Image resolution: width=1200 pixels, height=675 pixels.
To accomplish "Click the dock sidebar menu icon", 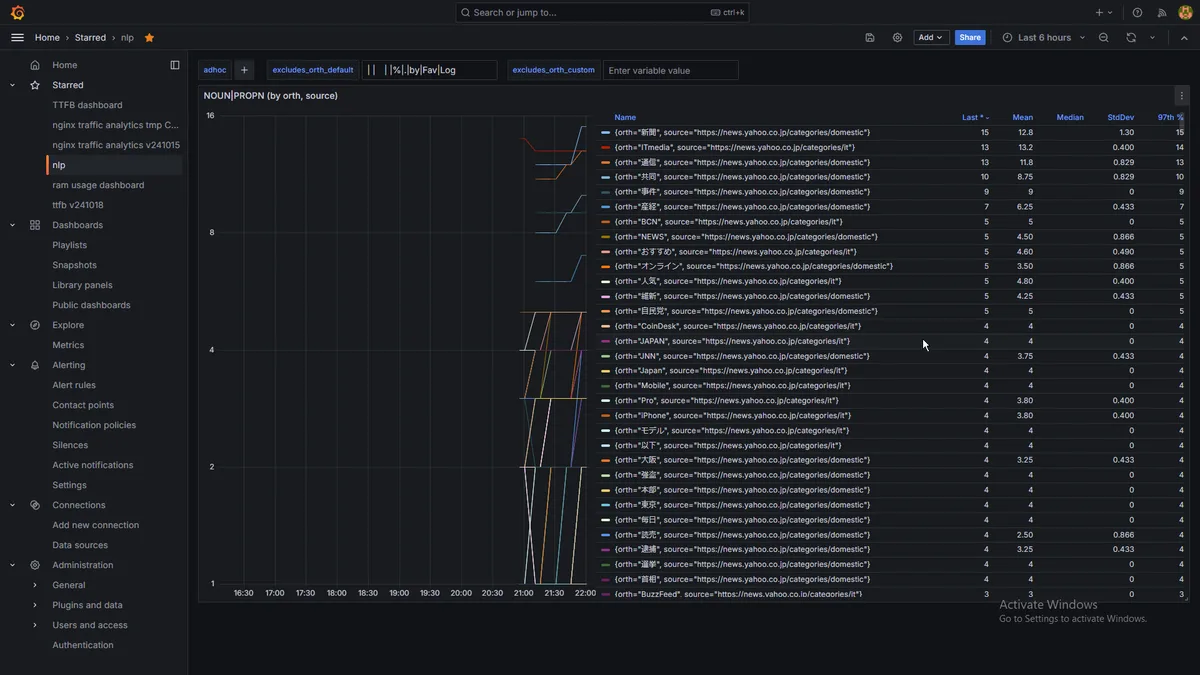I will [x=175, y=65].
